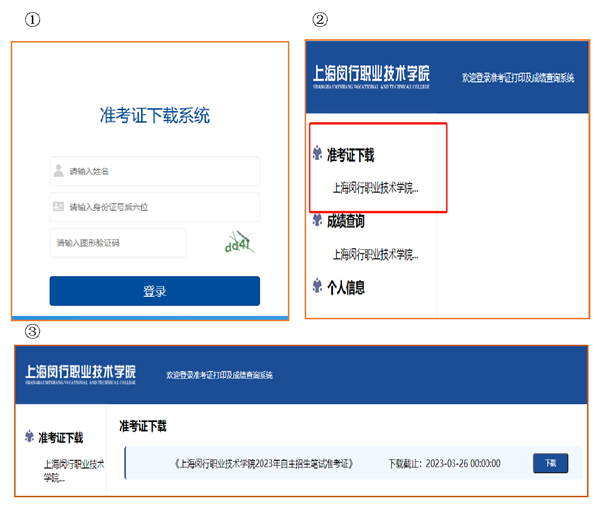Click the person icon in the name field
601x512 pixels.
[x=59, y=171]
